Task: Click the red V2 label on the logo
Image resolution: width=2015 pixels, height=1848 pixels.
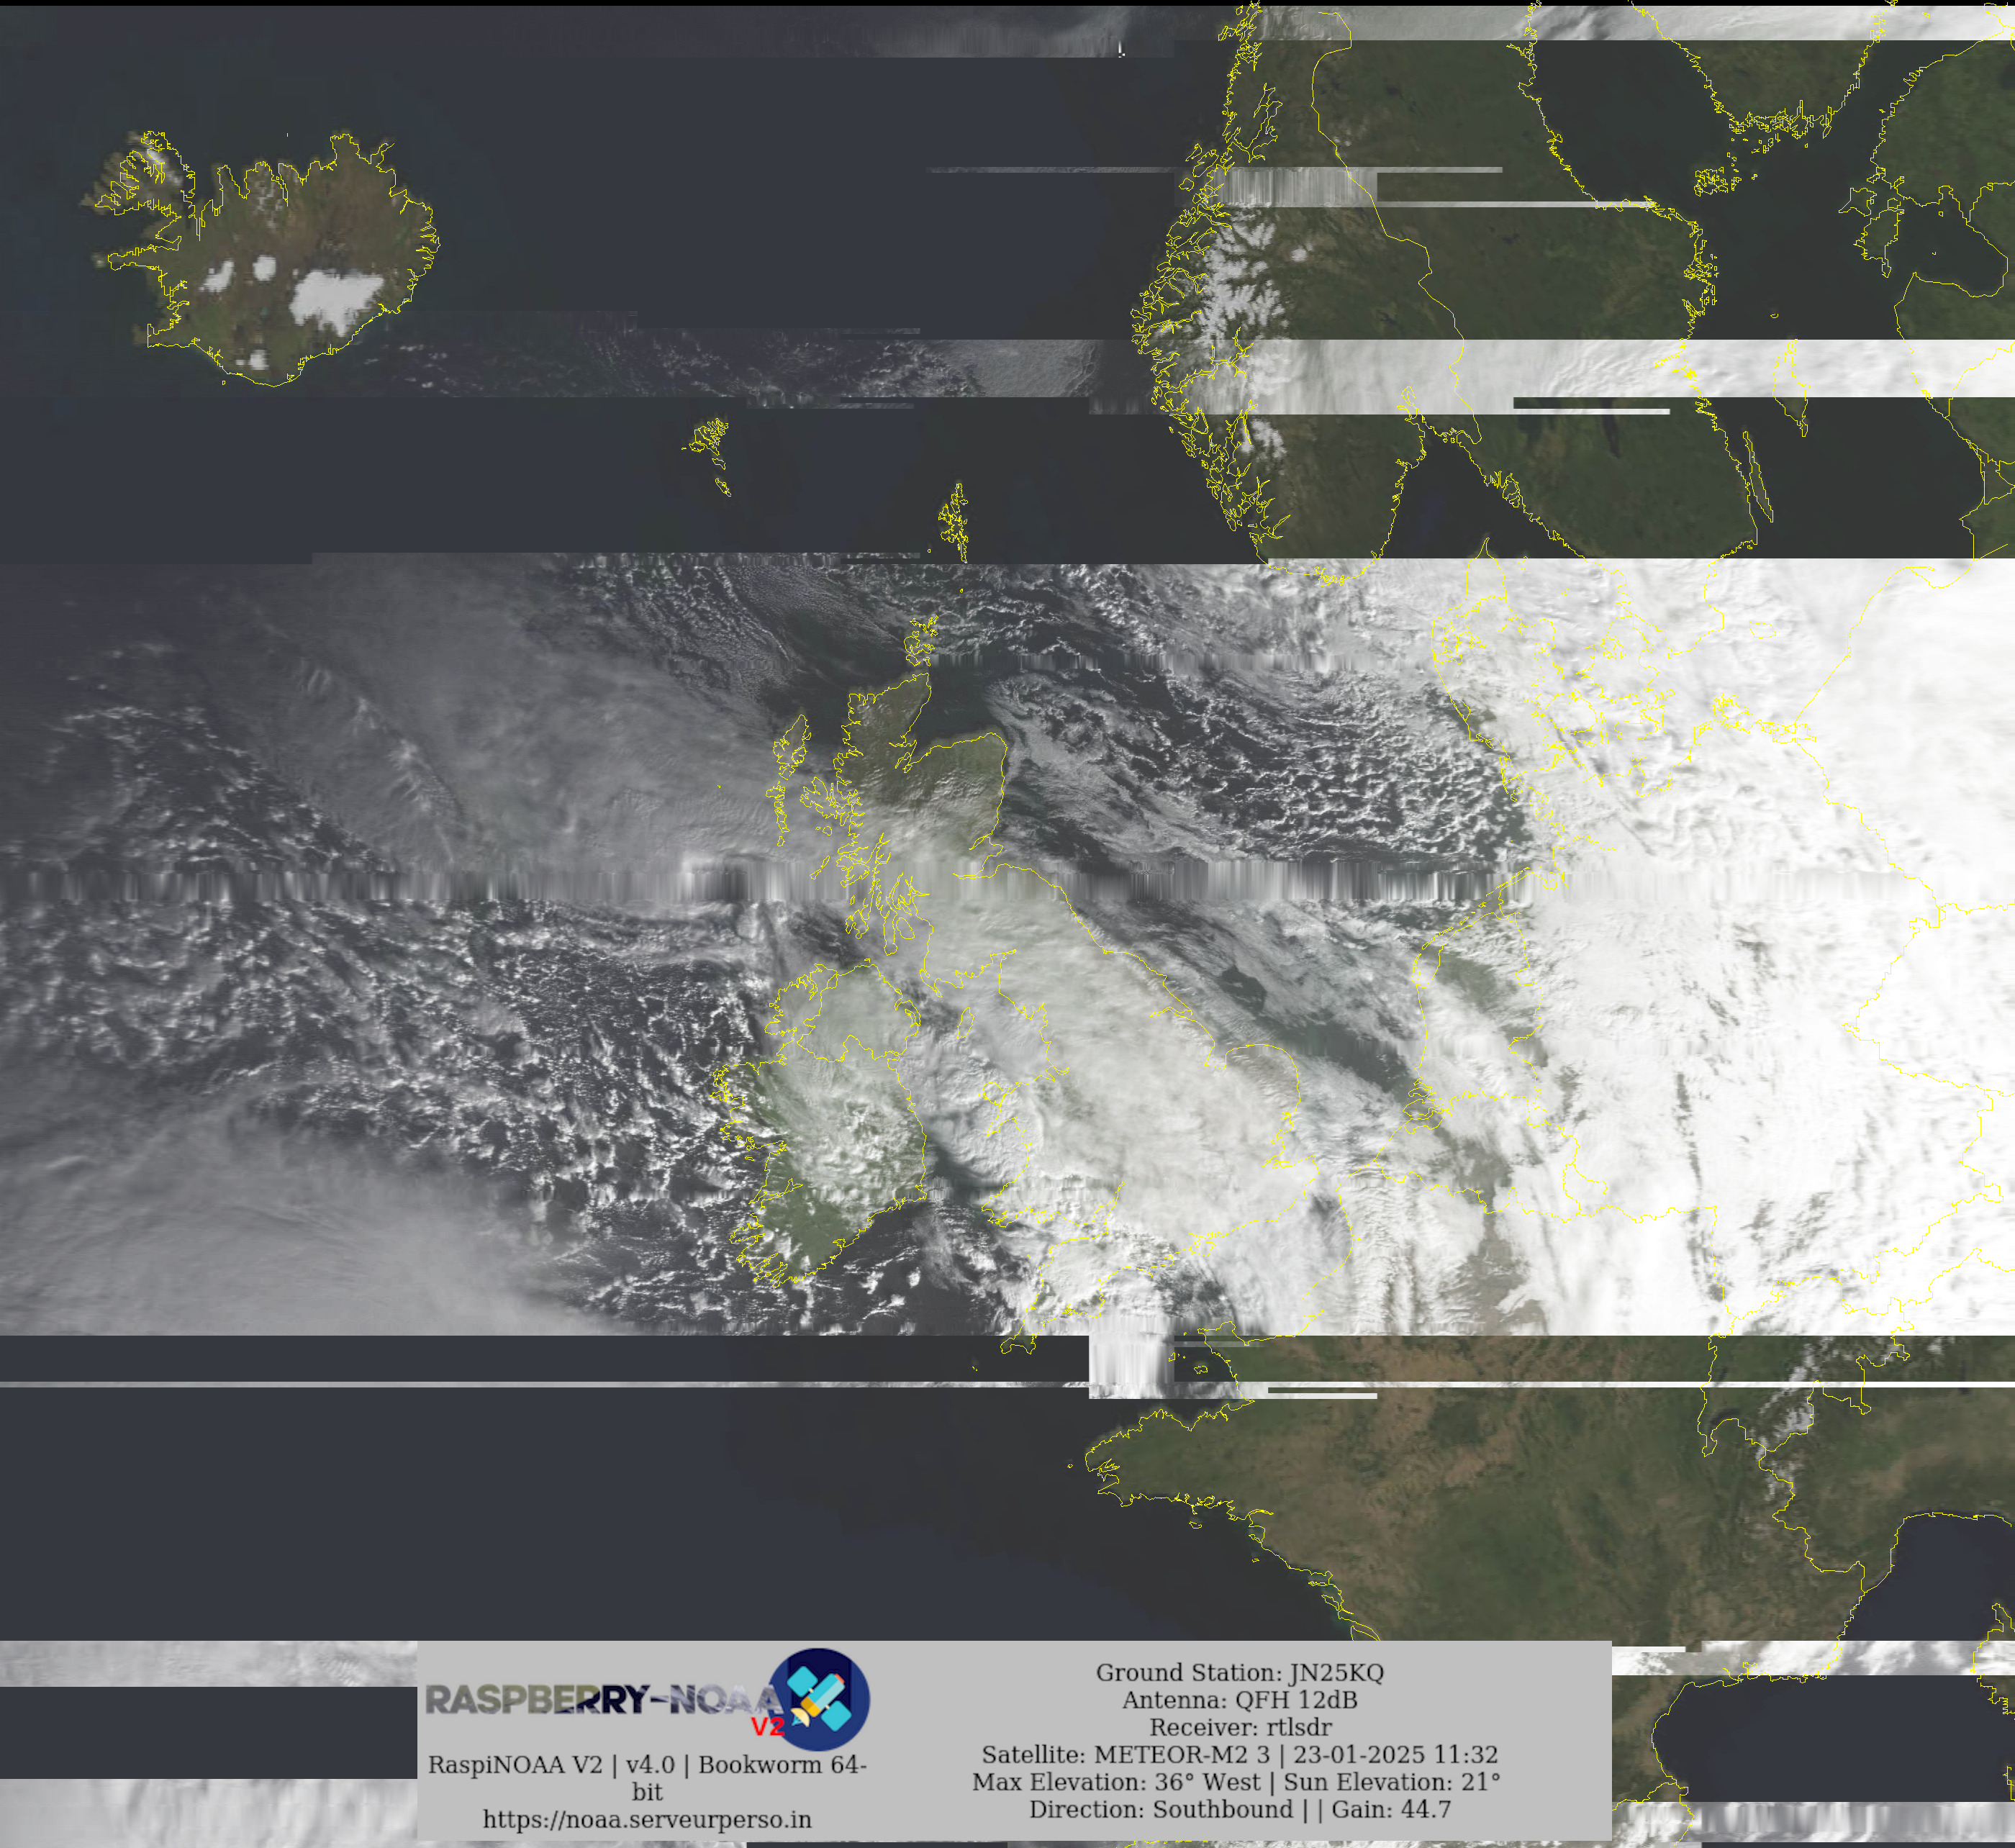Action: pyautogui.click(x=767, y=1726)
